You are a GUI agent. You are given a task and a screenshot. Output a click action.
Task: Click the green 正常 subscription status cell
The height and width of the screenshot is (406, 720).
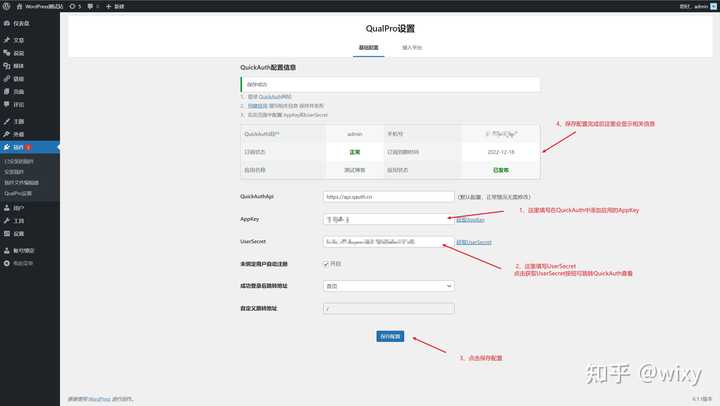point(354,152)
